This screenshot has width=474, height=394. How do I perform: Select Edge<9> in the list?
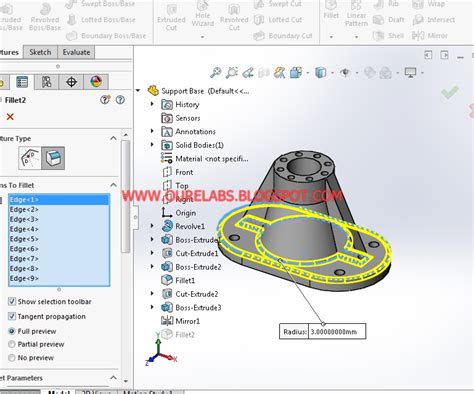(59, 278)
